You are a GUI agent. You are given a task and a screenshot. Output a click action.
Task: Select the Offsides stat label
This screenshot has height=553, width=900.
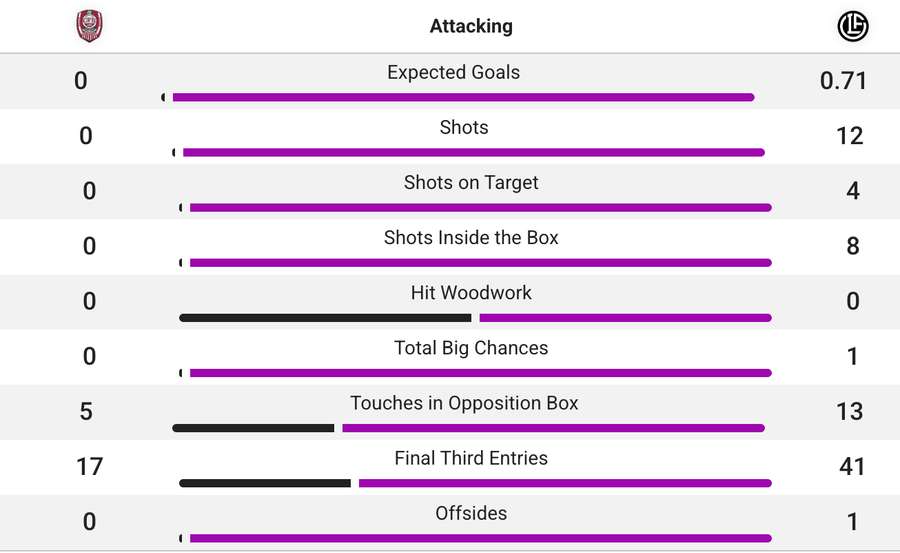coord(471,512)
